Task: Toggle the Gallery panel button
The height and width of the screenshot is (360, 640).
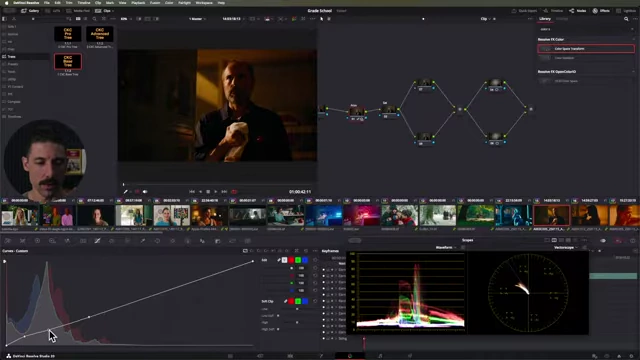Action: (x=30, y=11)
